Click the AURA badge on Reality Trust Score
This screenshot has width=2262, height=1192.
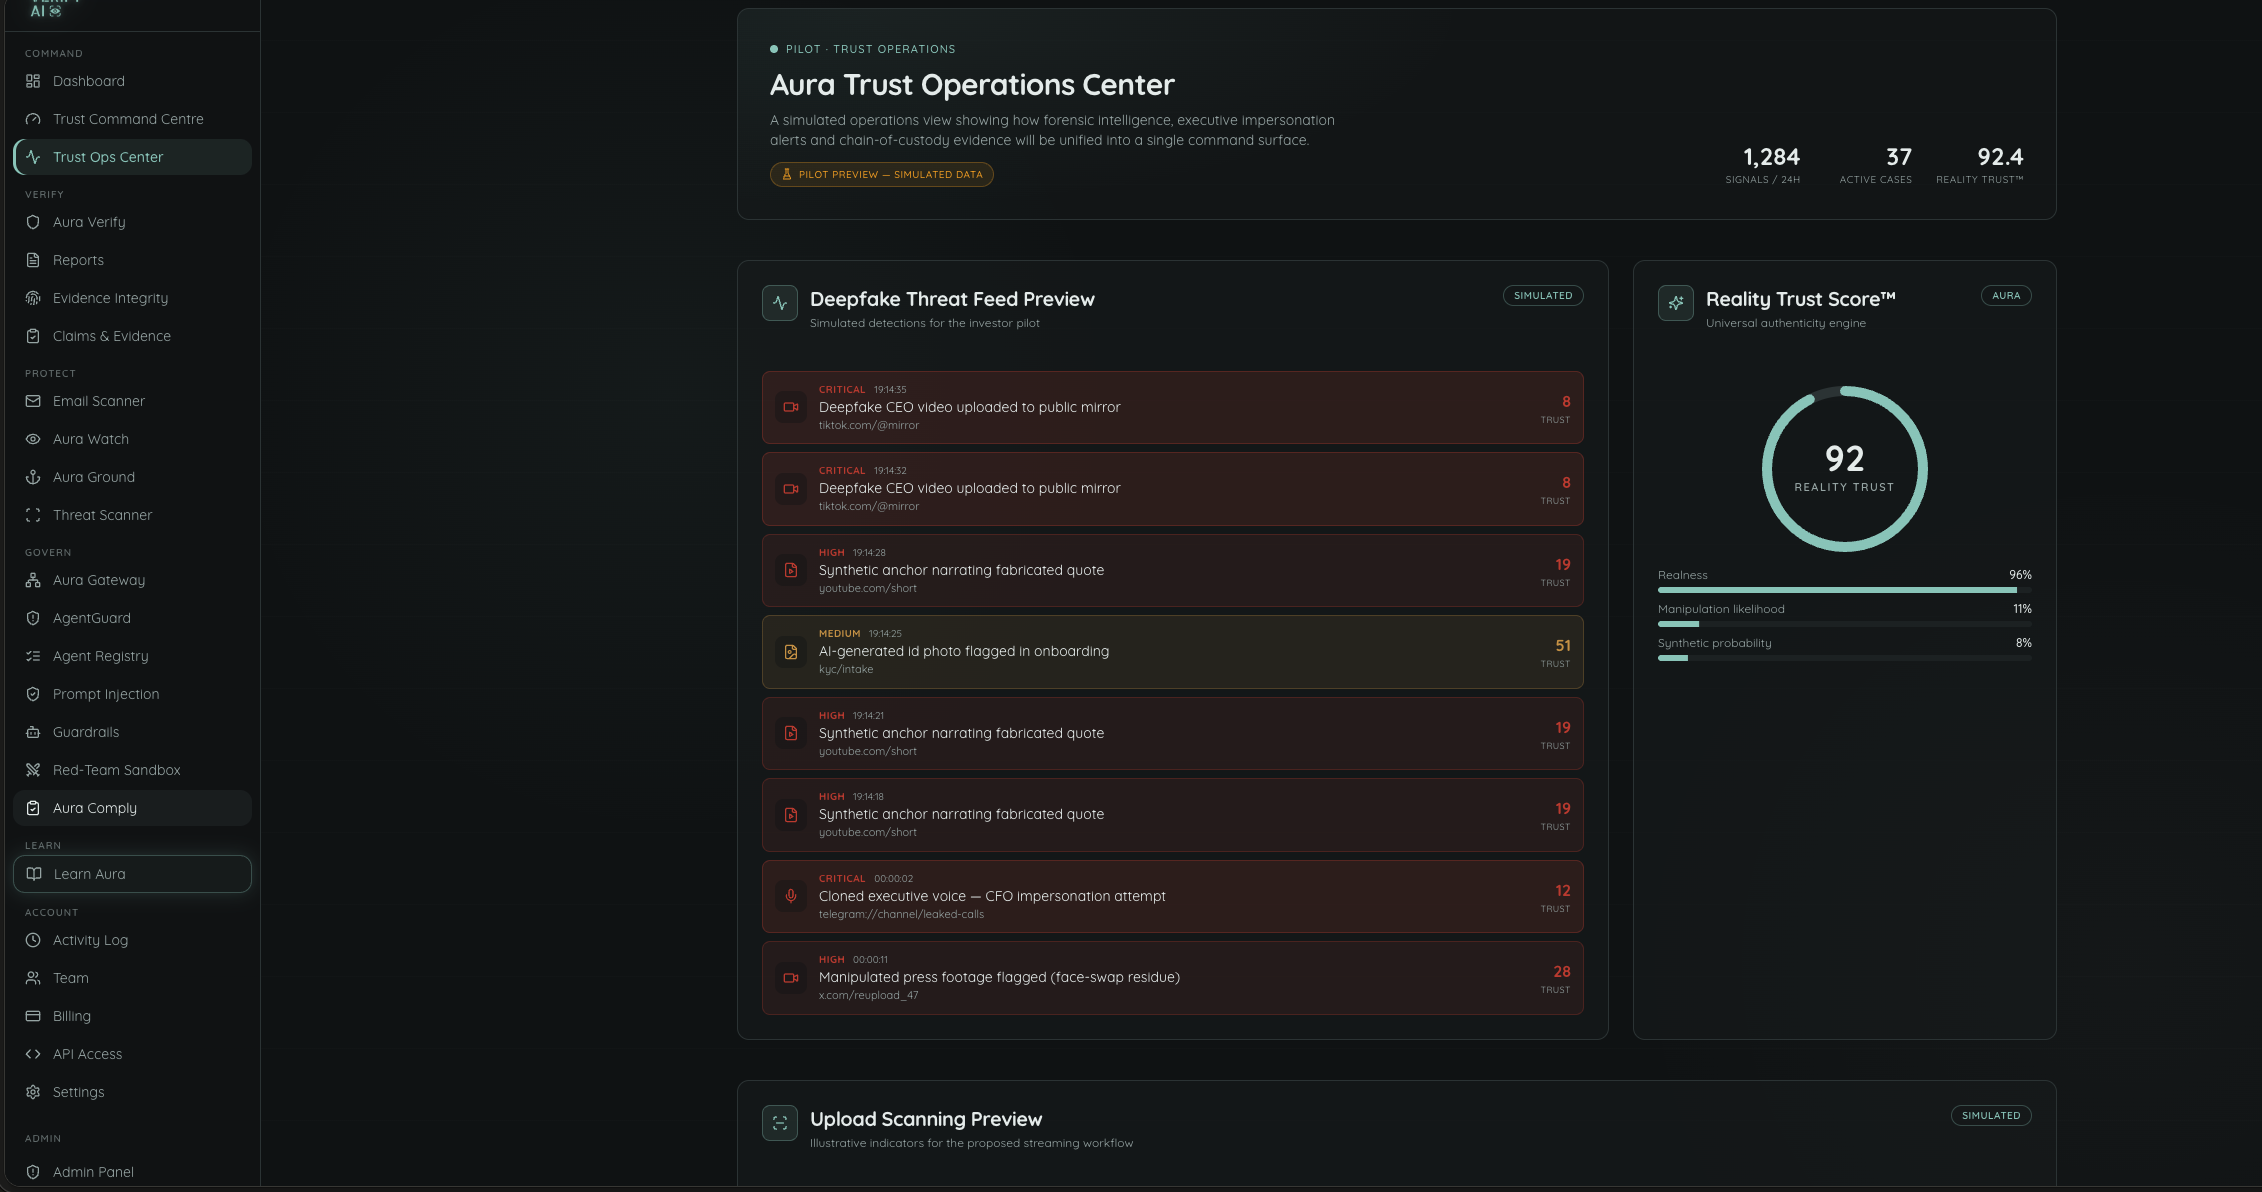coord(2005,296)
